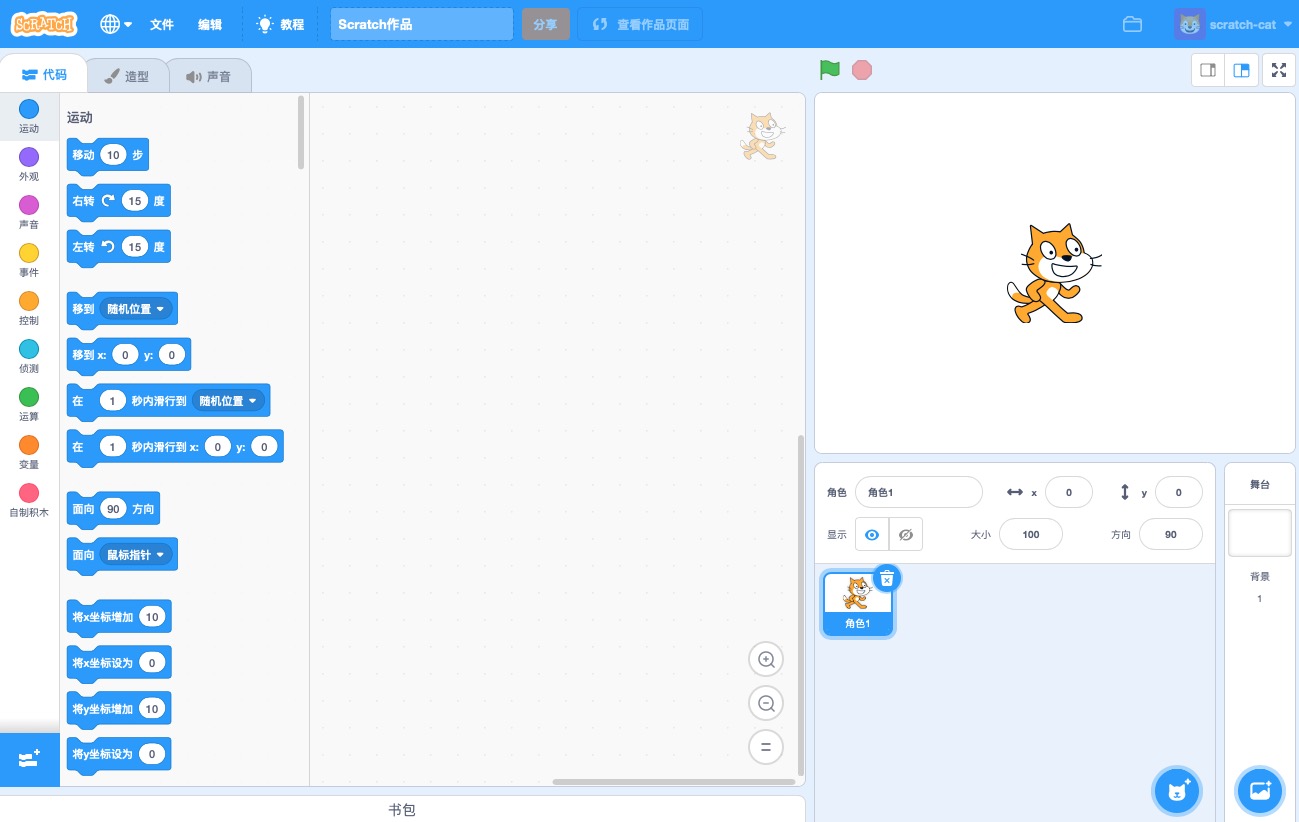Select 自制积木 block category
Image resolution: width=1299 pixels, height=822 pixels.
(29, 500)
